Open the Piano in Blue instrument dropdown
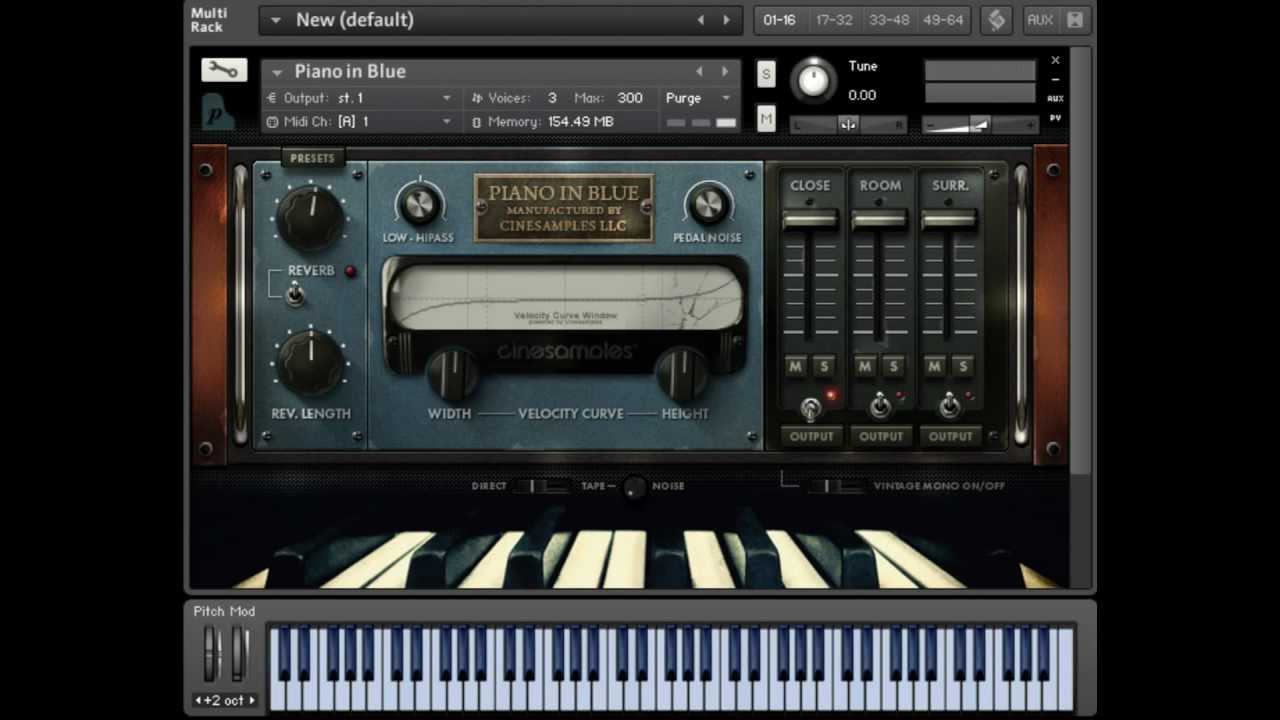 [278, 72]
